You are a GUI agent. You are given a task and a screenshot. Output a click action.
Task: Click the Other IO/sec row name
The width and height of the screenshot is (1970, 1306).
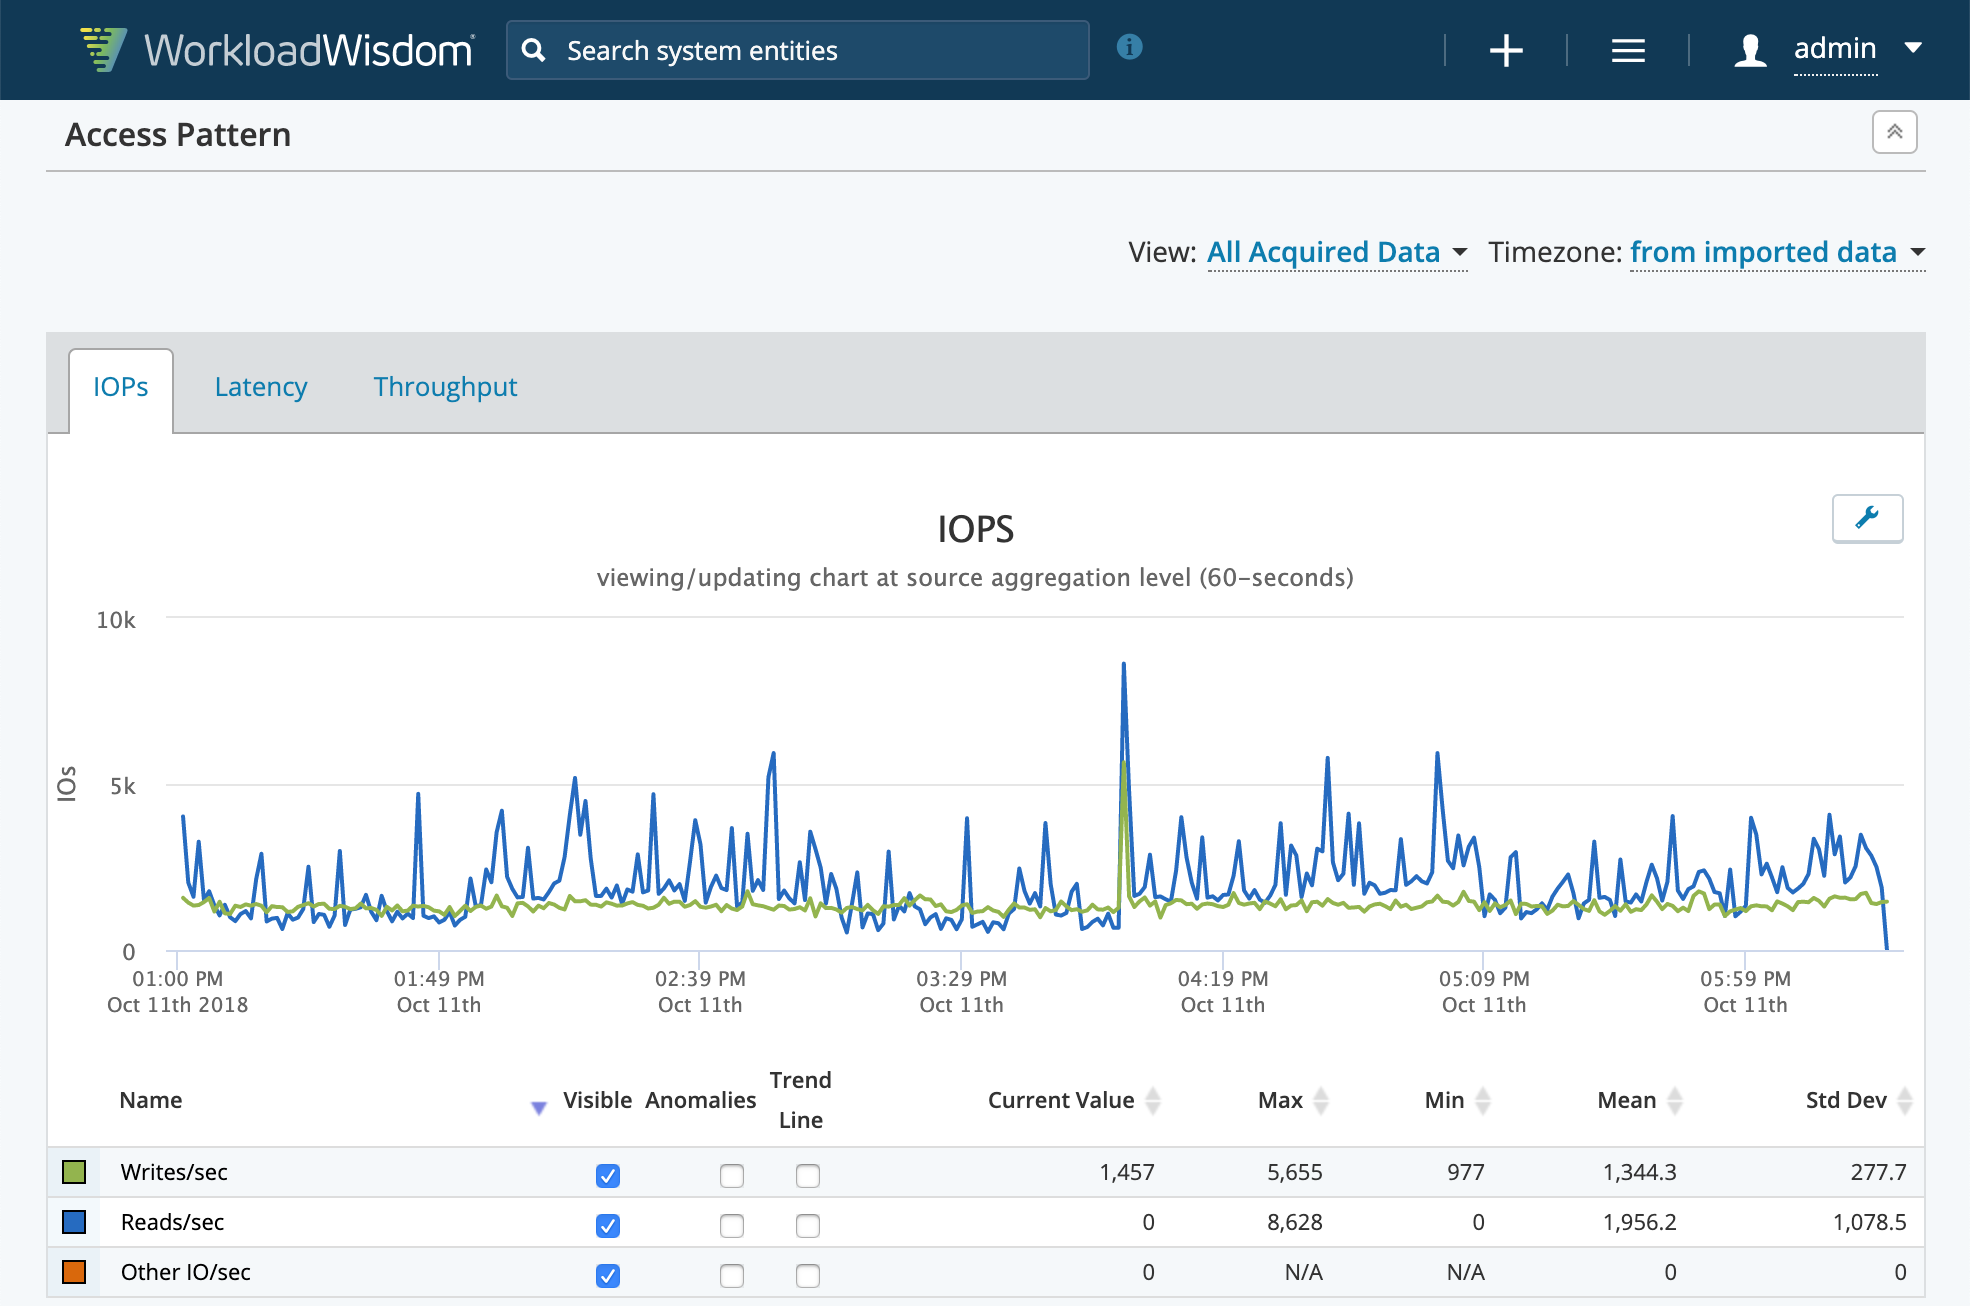click(x=186, y=1272)
